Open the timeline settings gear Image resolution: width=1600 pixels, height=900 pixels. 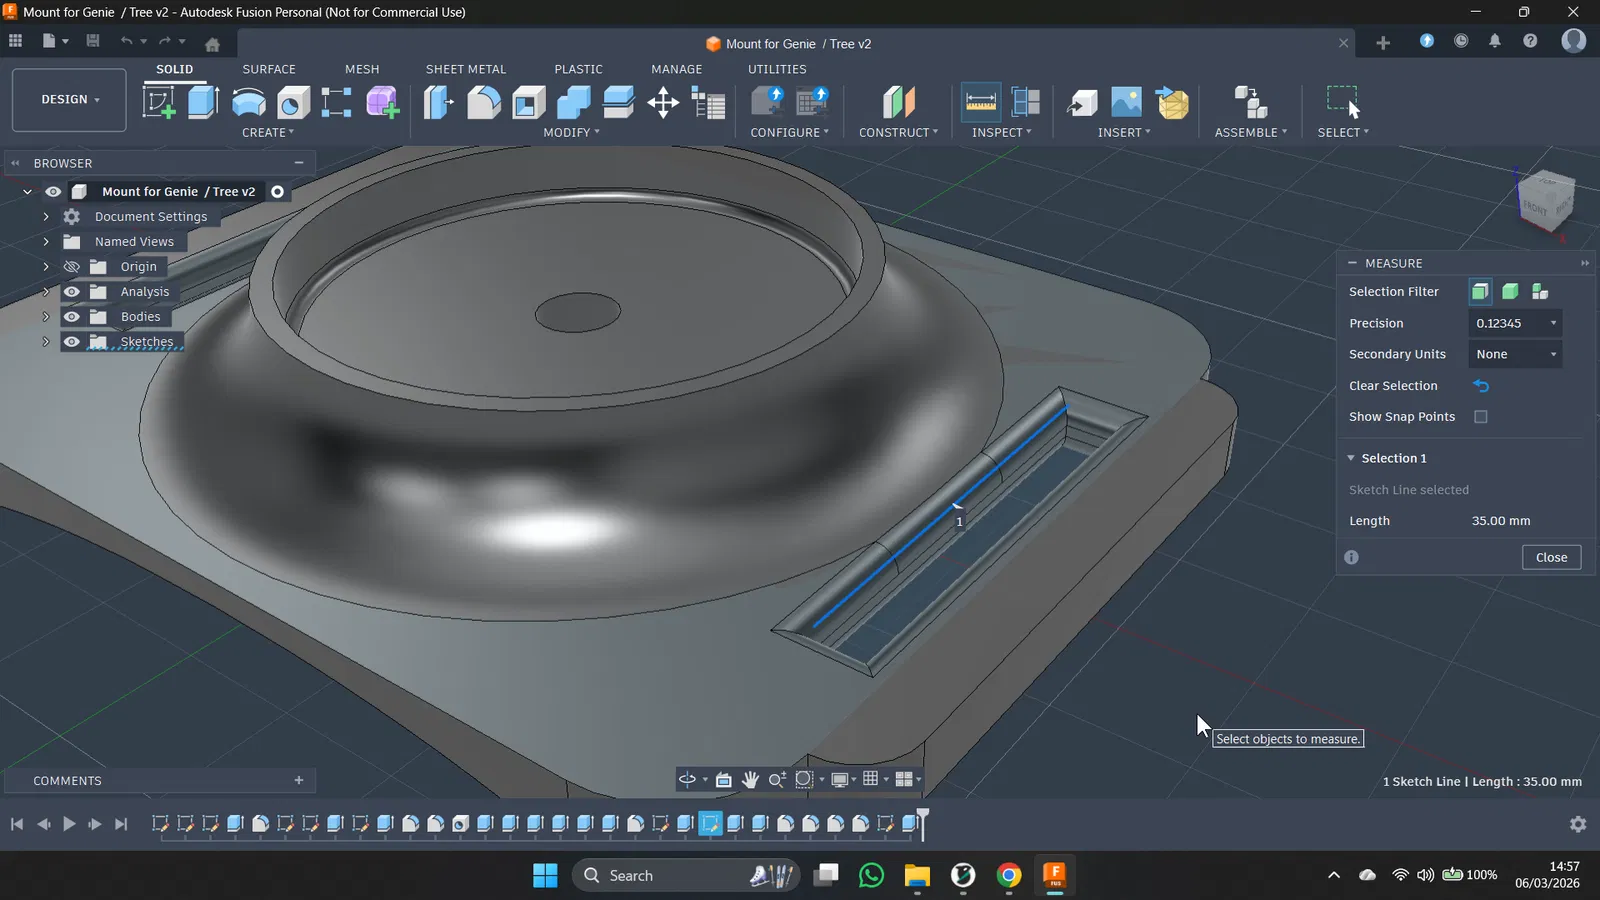click(1578, 824)
